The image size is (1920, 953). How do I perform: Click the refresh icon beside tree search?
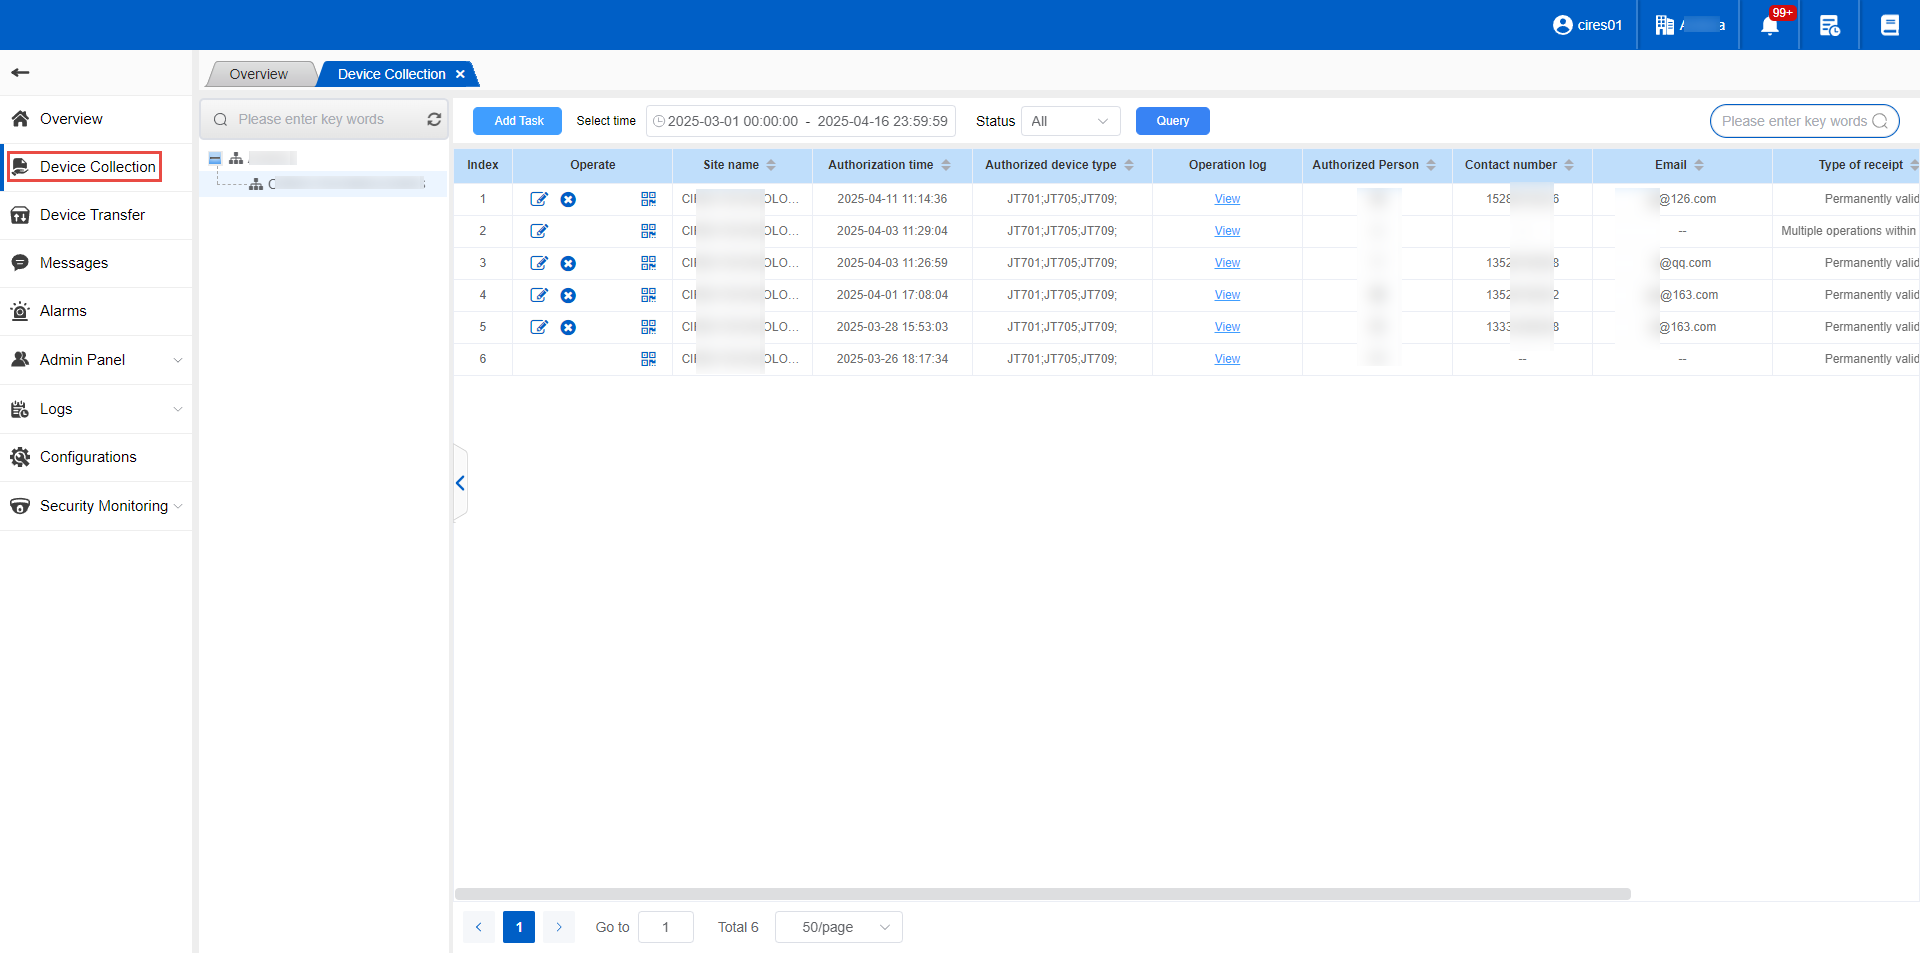point(434,119)
